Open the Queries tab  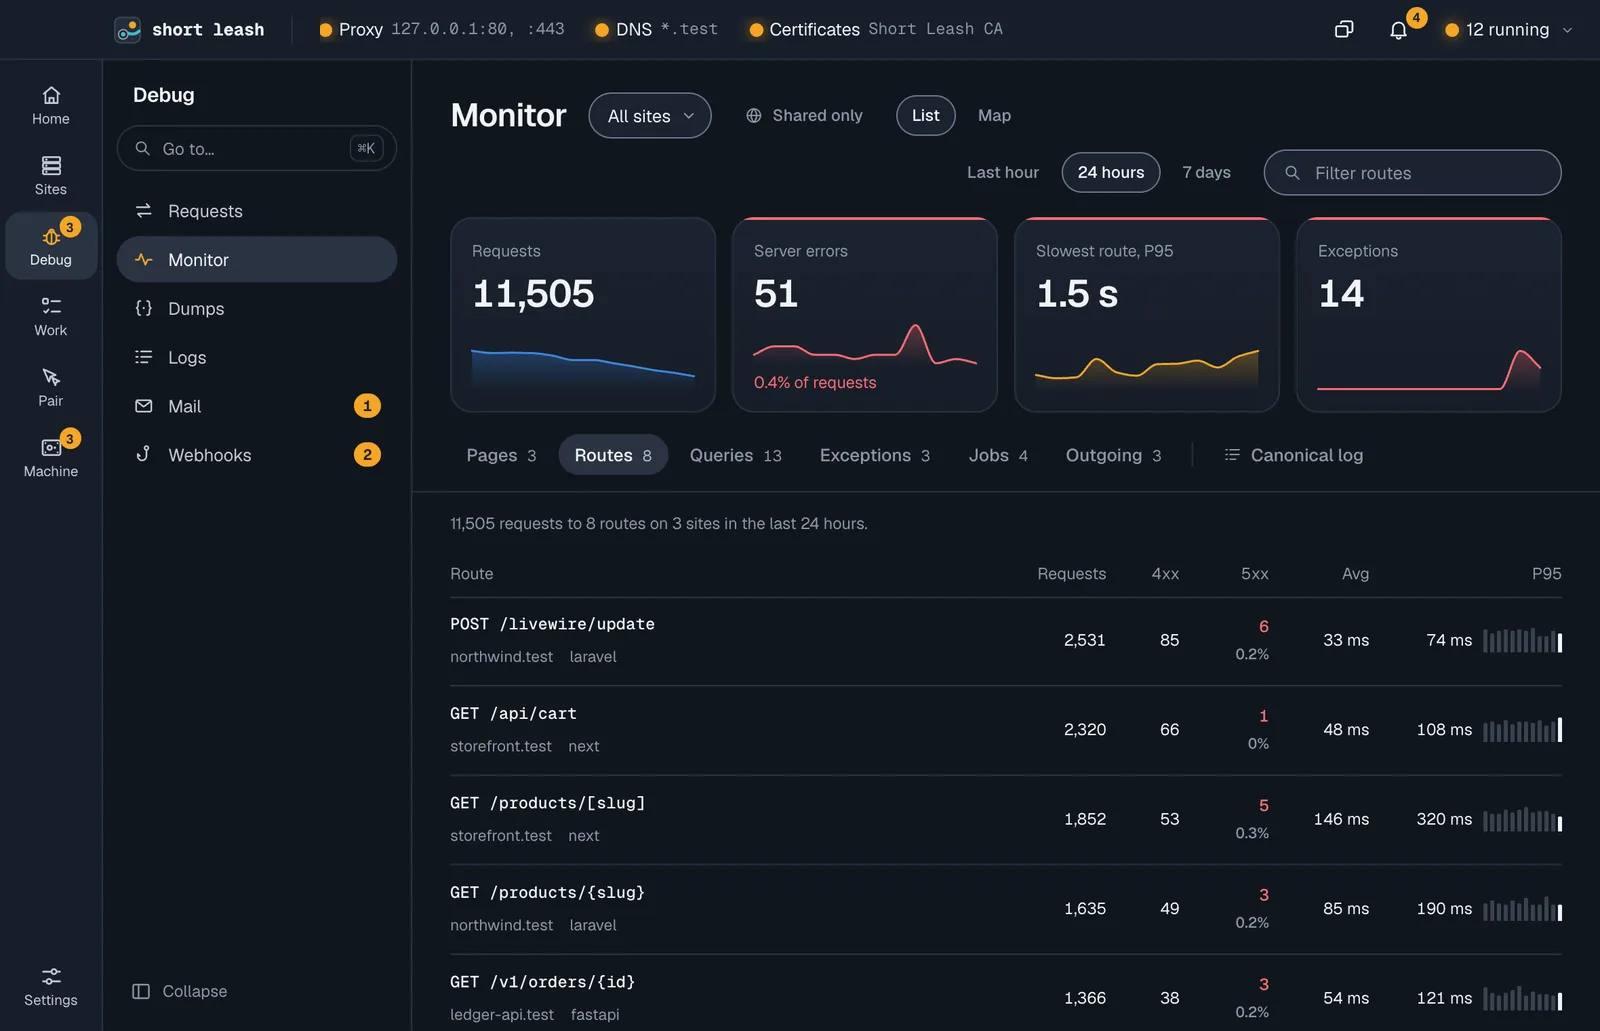point(736,455)
